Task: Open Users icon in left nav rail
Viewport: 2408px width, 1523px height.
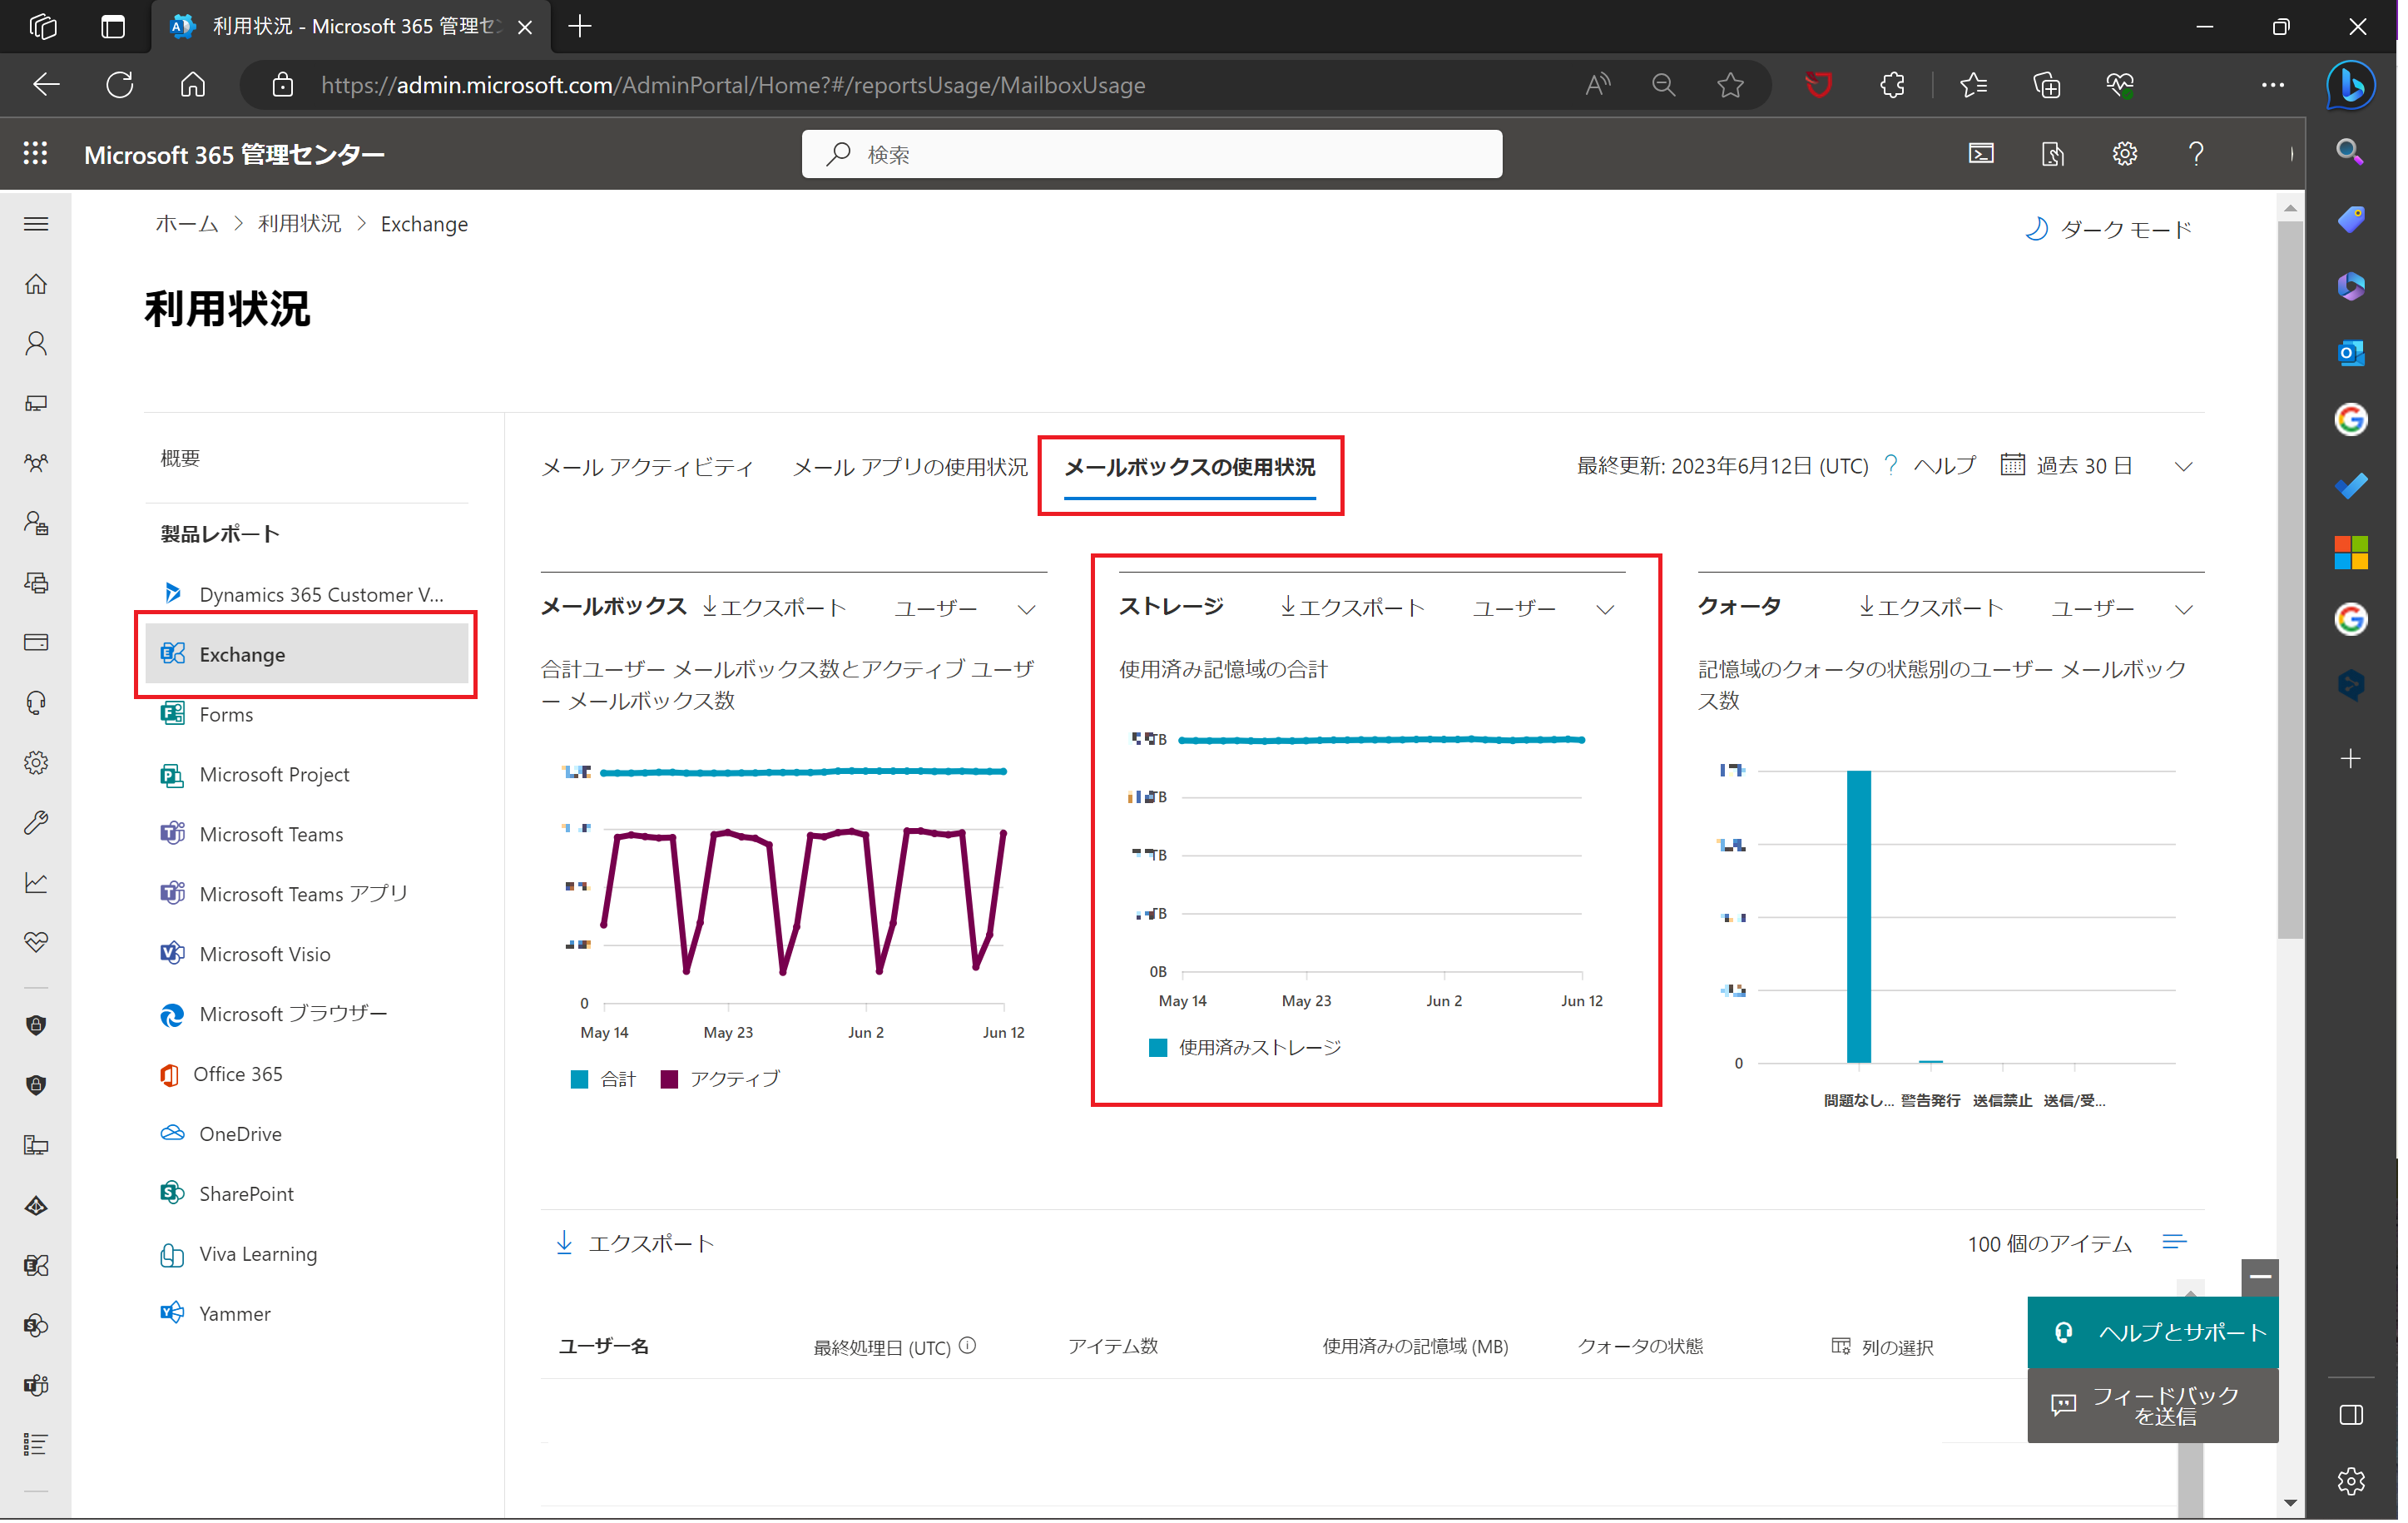Action: pos(36,344)
